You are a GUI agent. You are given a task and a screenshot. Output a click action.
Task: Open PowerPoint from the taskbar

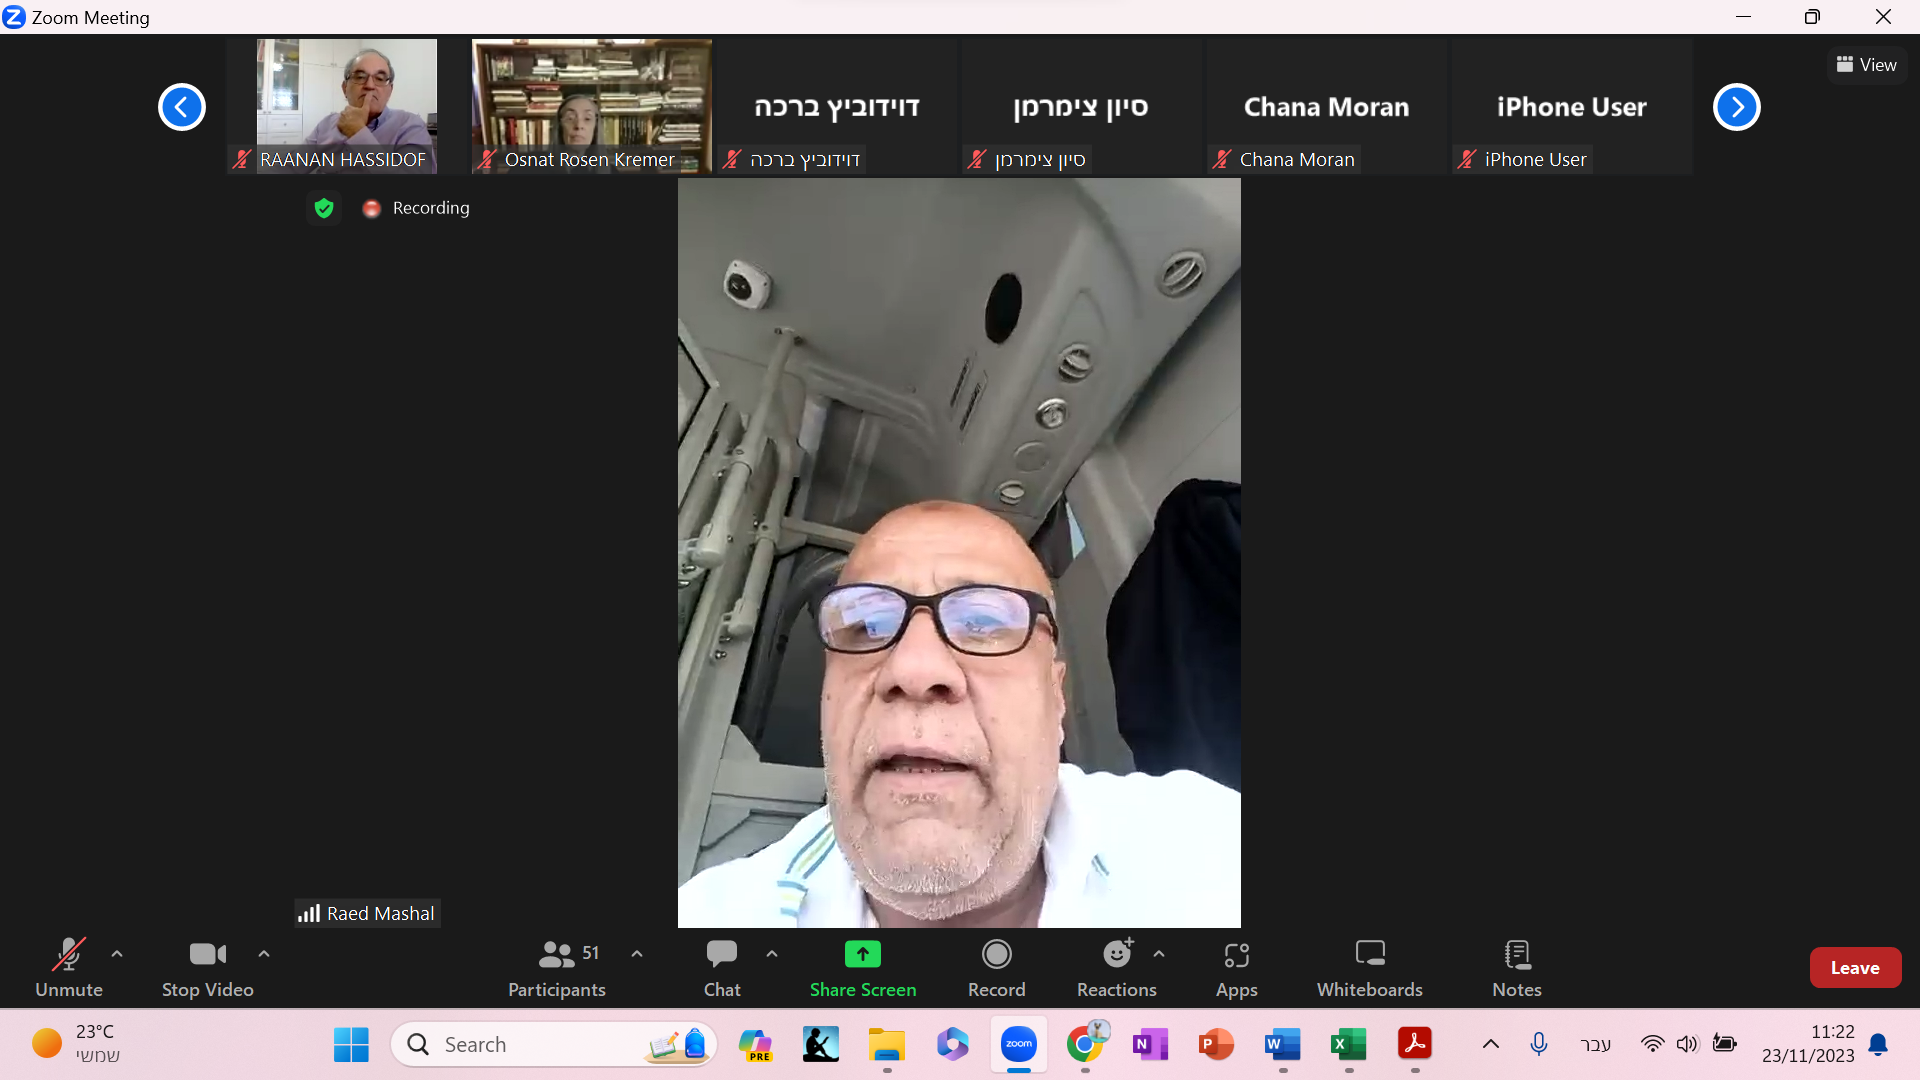tap(1215, 1044)
